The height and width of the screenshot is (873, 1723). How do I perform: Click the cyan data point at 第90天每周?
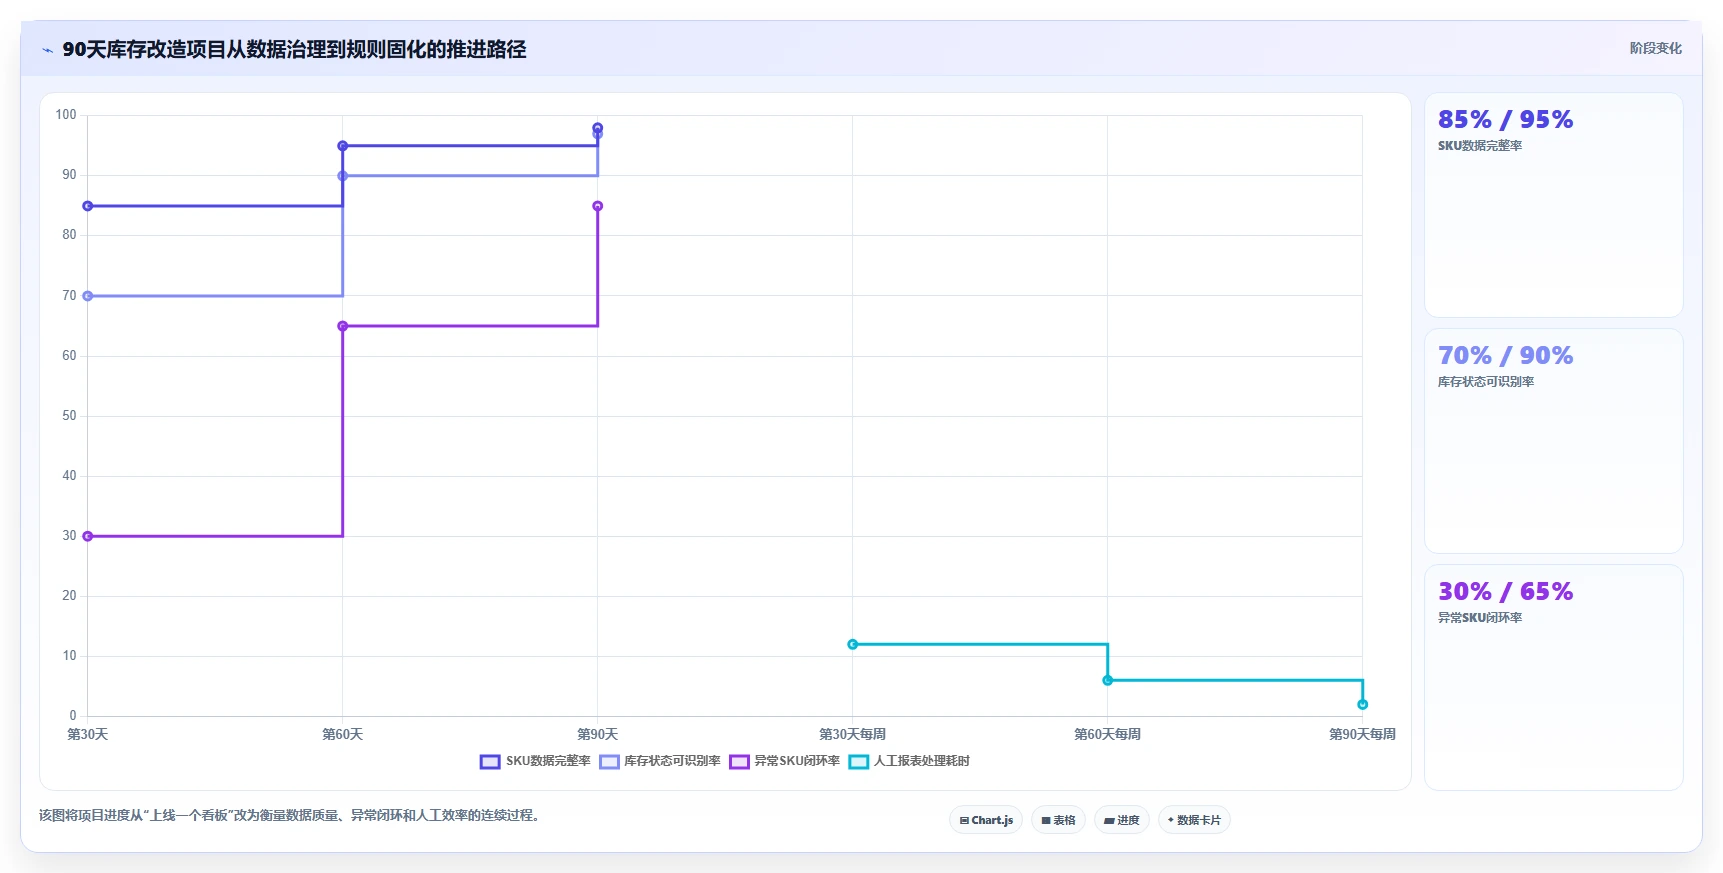tap(1363, 704)
